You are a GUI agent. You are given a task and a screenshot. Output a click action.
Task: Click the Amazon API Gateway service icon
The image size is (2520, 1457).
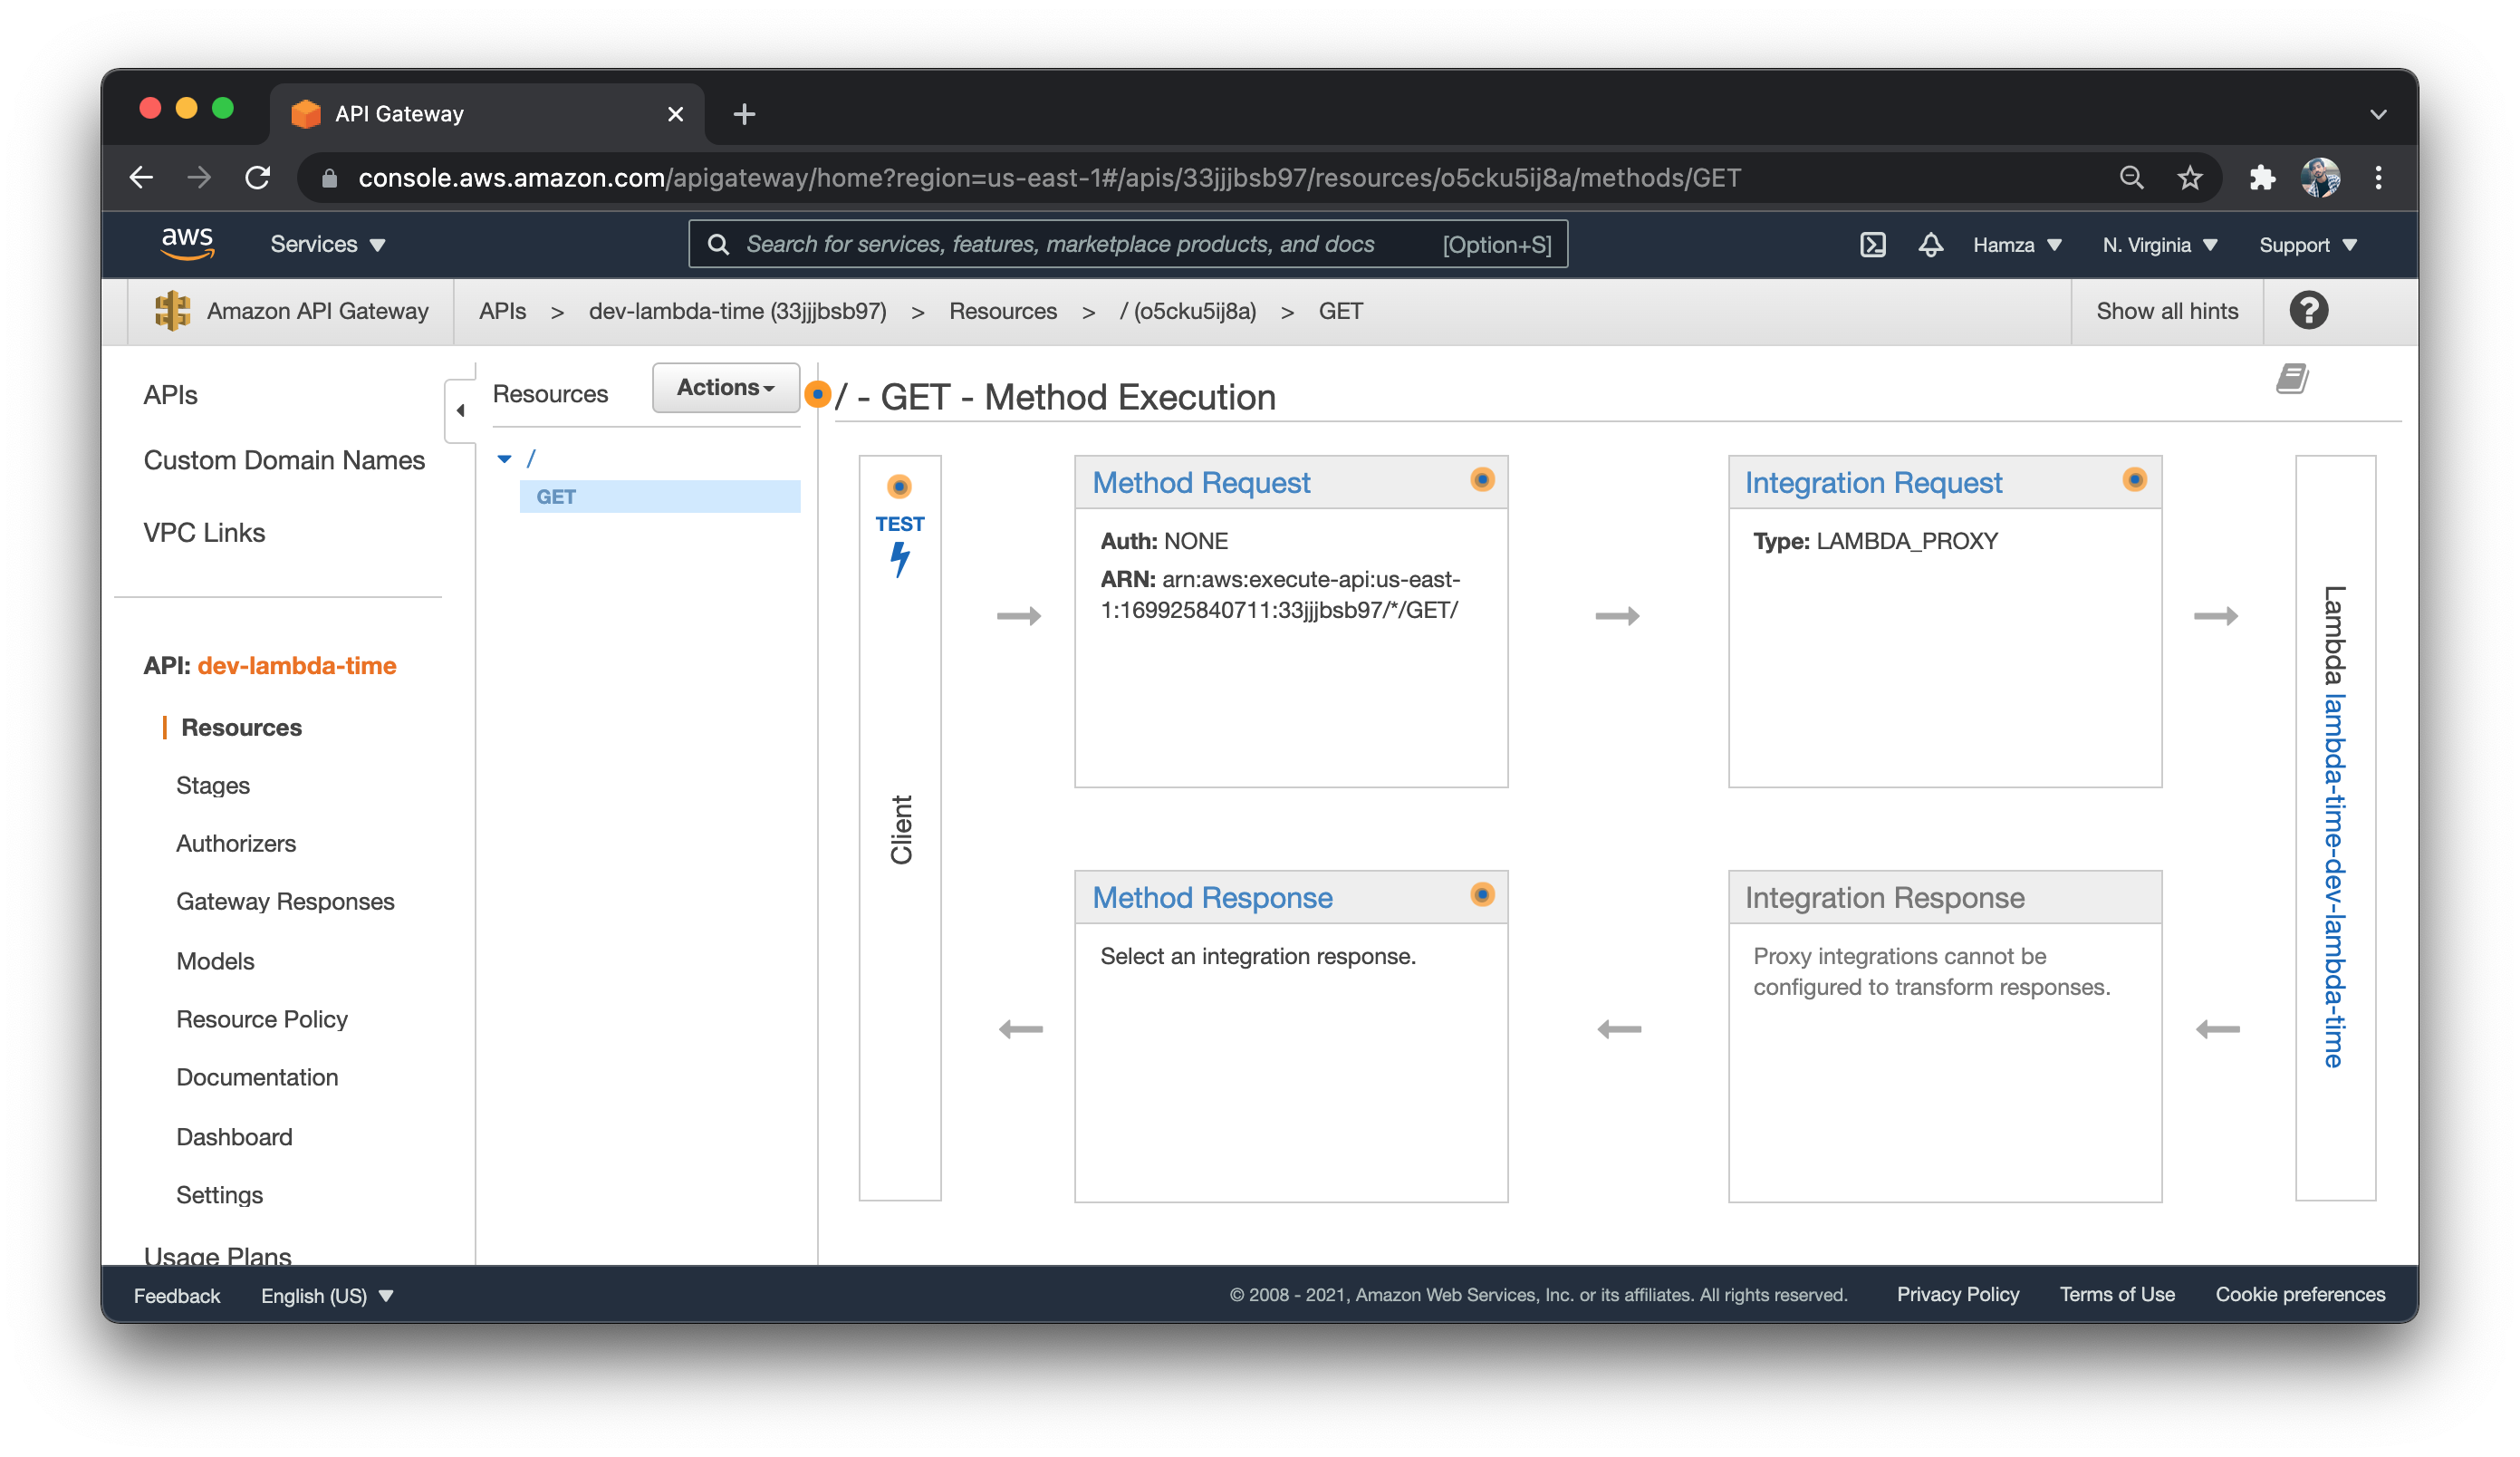tap(172, 311)
